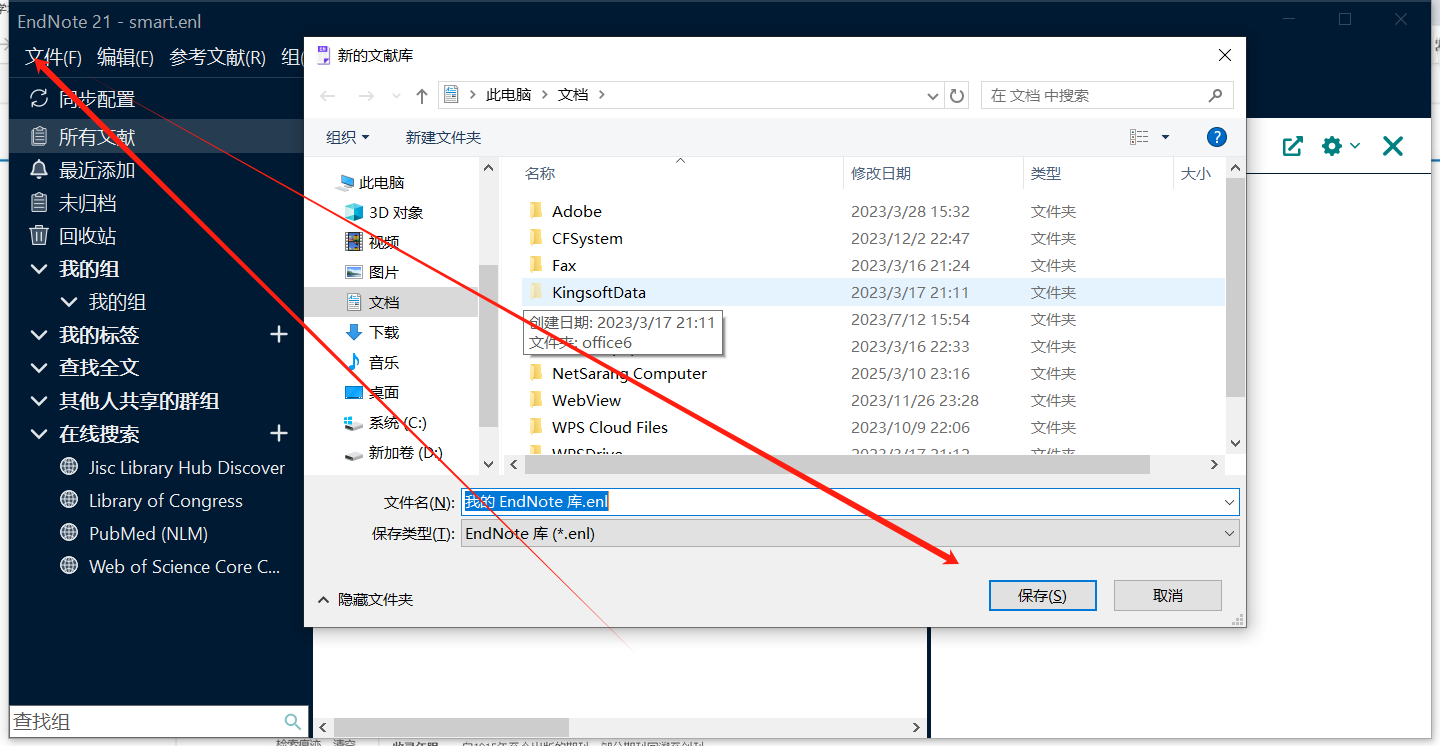
Task: Add online search with plus icon beside 在线搜索
Action: pyautogui.click(x=279, y=433)
